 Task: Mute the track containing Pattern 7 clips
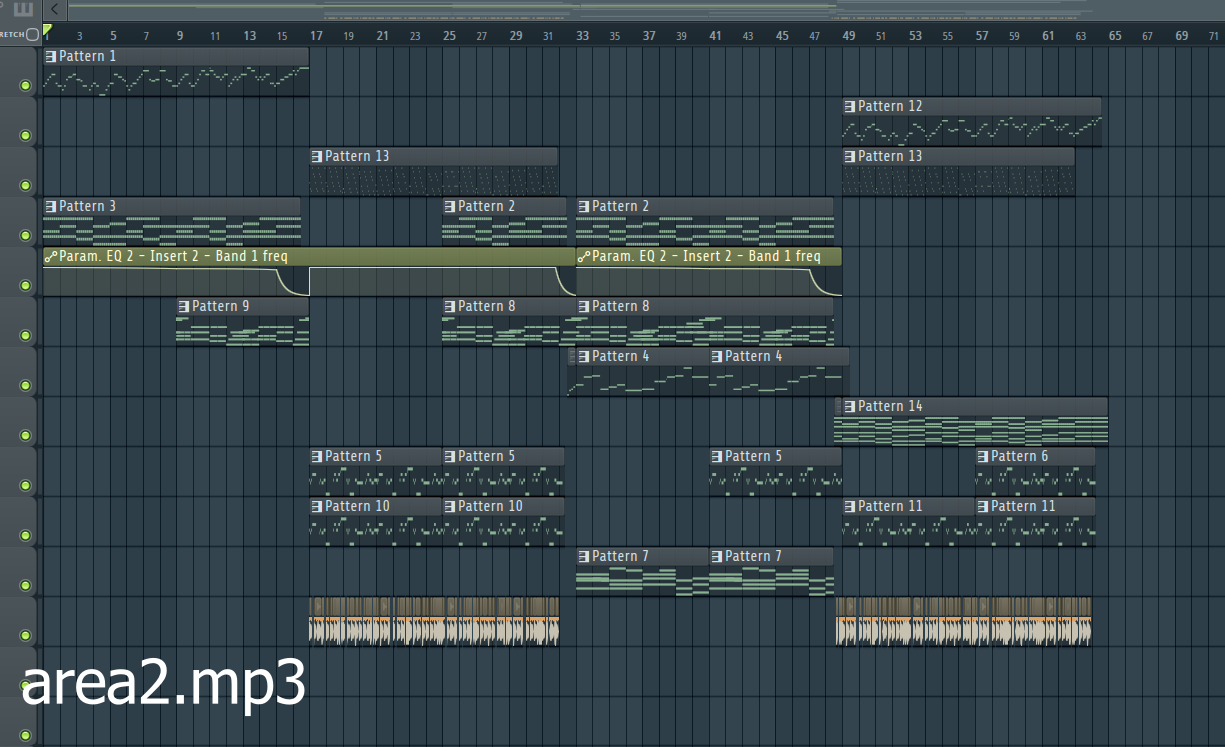pyautogui.click(x=25, y=586)
